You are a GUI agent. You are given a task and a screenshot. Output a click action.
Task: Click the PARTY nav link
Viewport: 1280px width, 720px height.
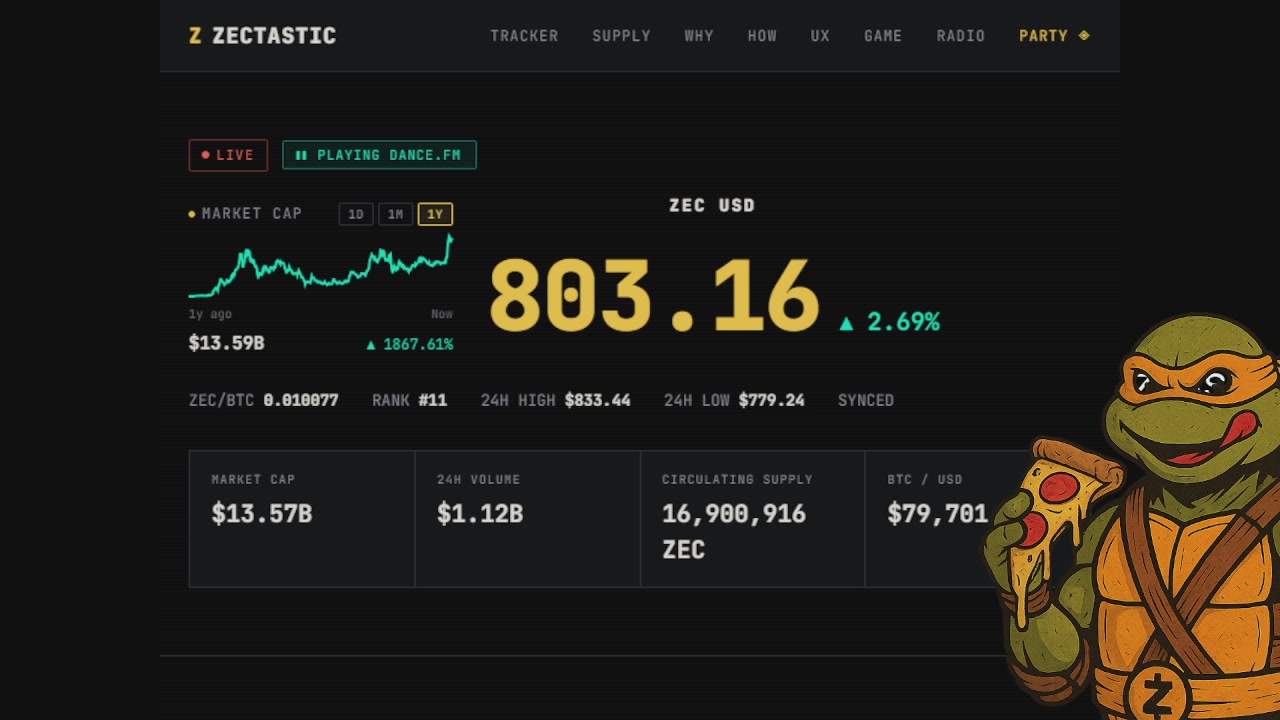[1054, 36]
